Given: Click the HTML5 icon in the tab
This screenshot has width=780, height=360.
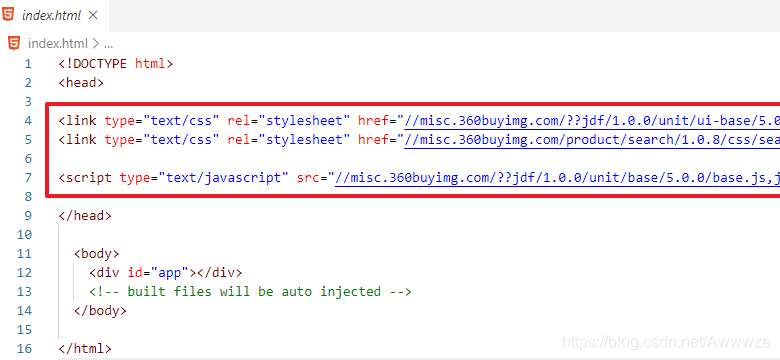Looking at the screenshot, I should [8, 15].
